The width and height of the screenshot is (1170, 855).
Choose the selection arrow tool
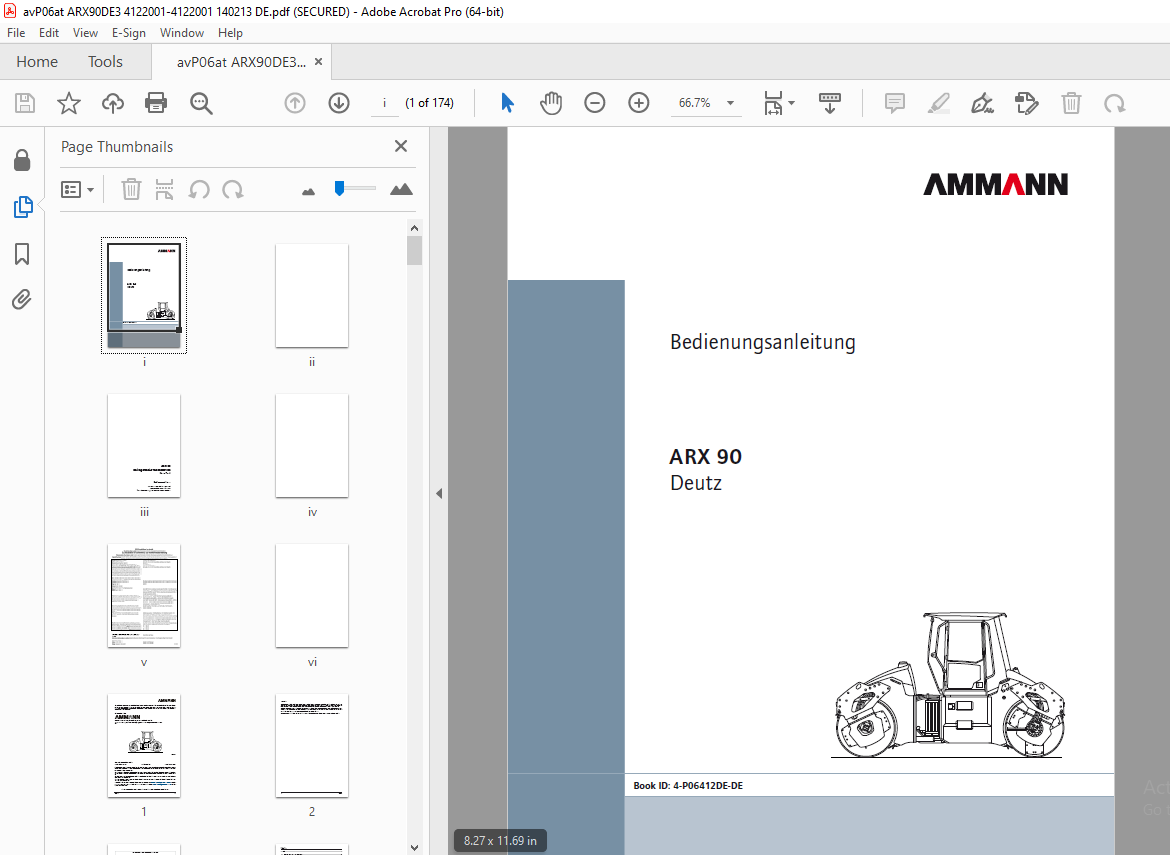point(507,103)
